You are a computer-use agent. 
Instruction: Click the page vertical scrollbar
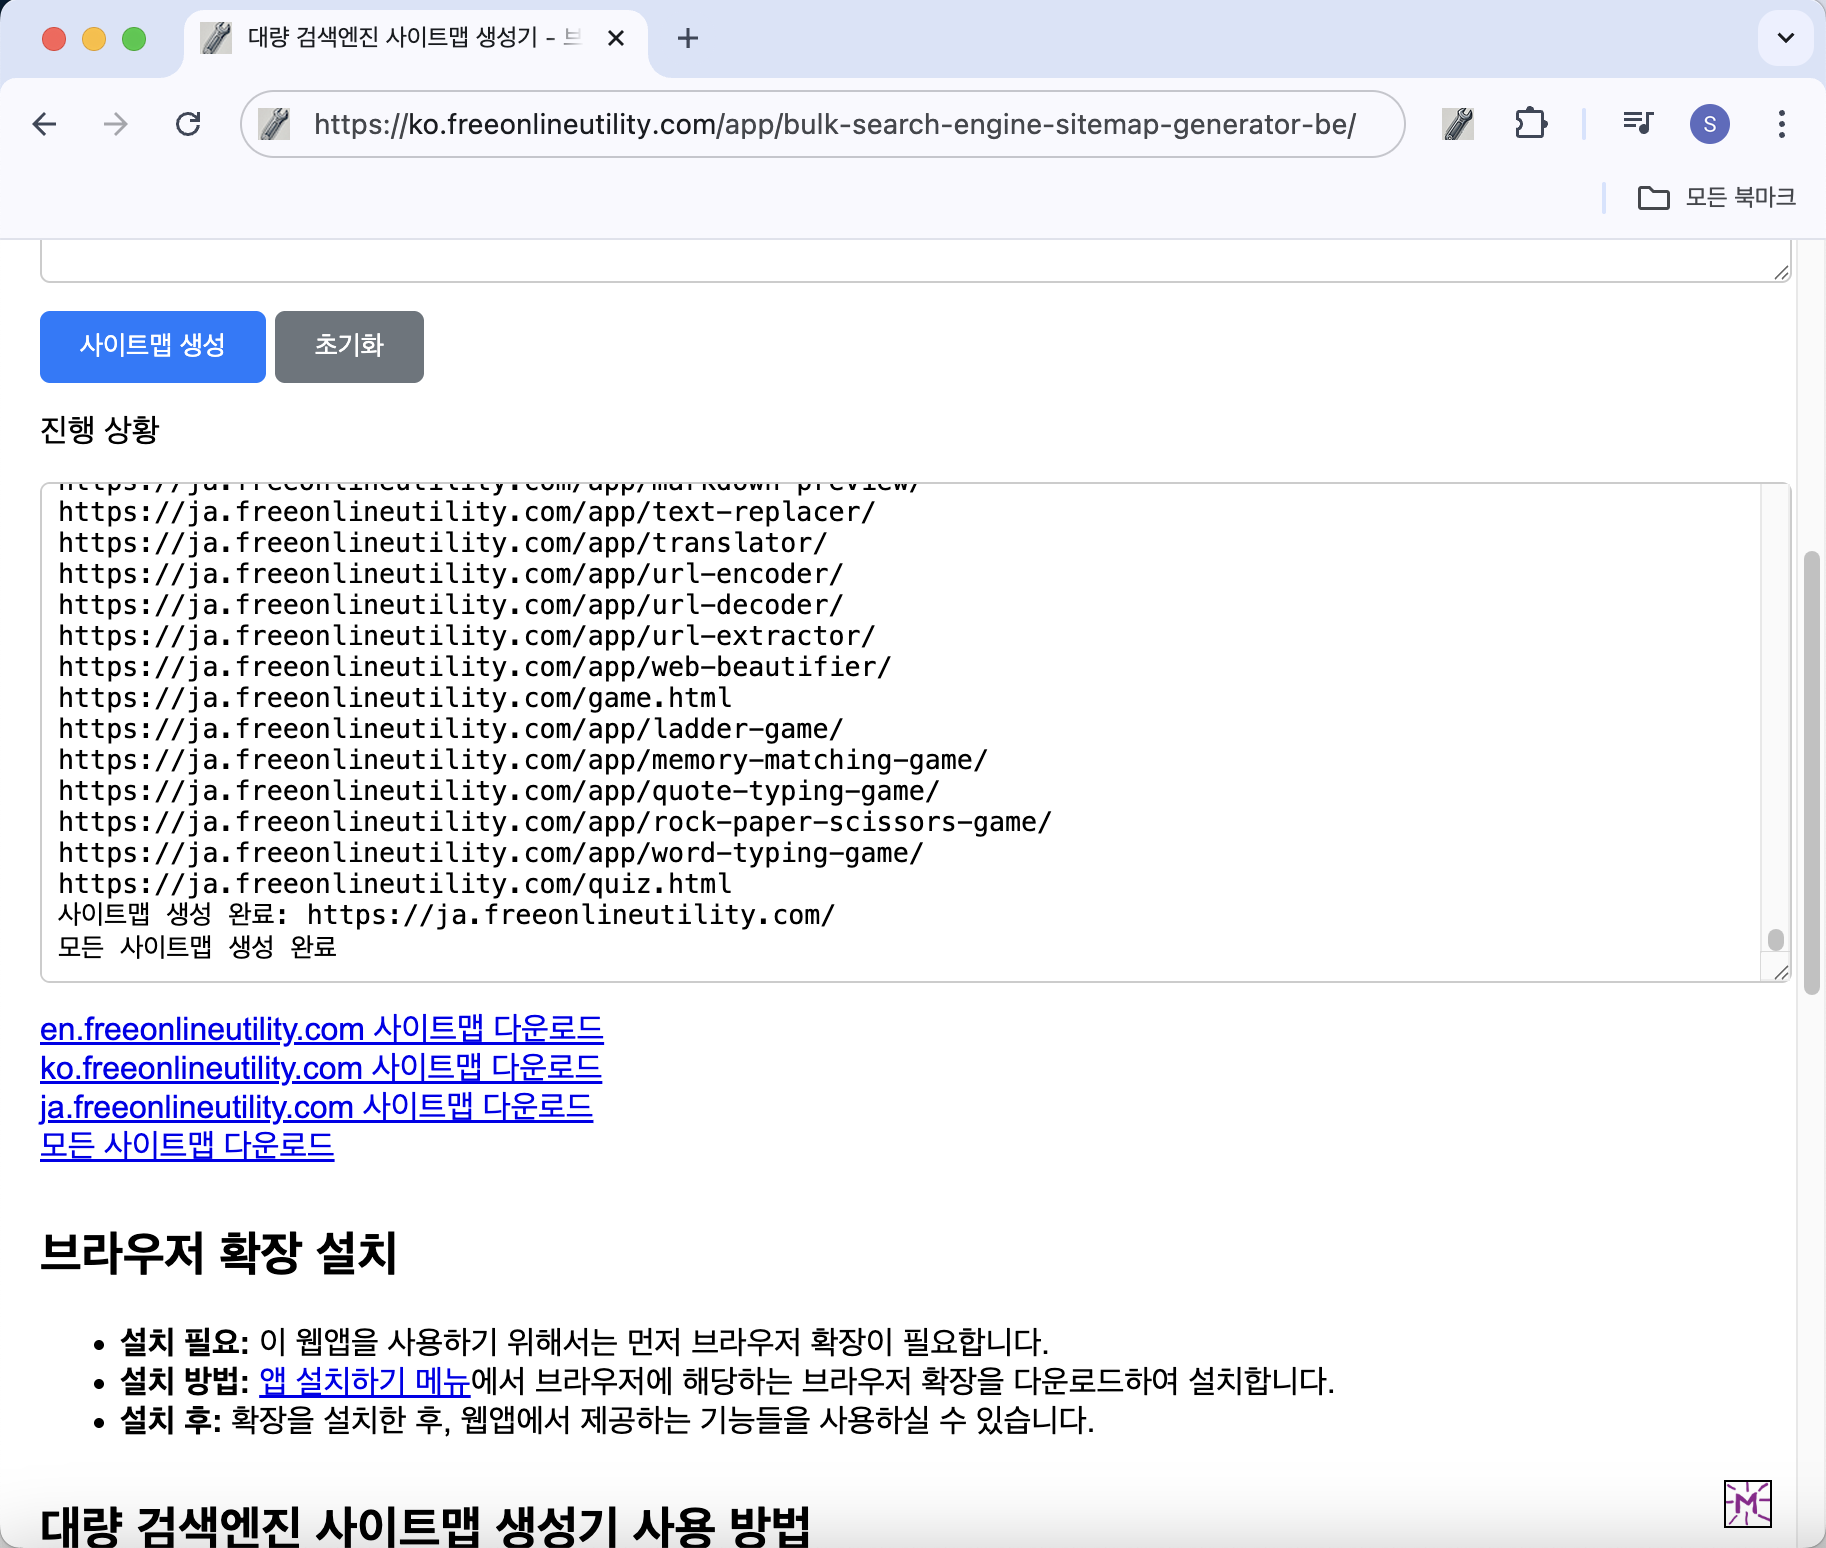(x=1812, y=772)
